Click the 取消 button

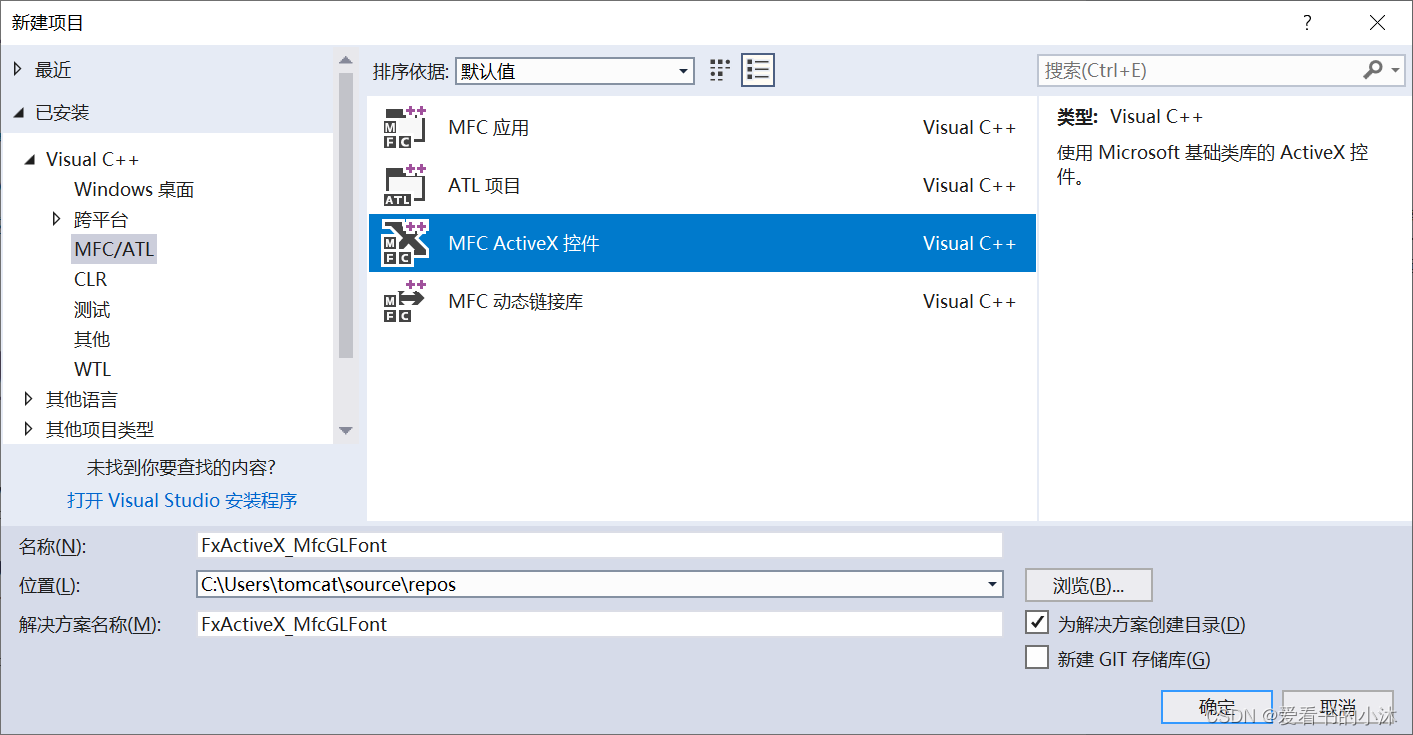(x=1338, y=706)
